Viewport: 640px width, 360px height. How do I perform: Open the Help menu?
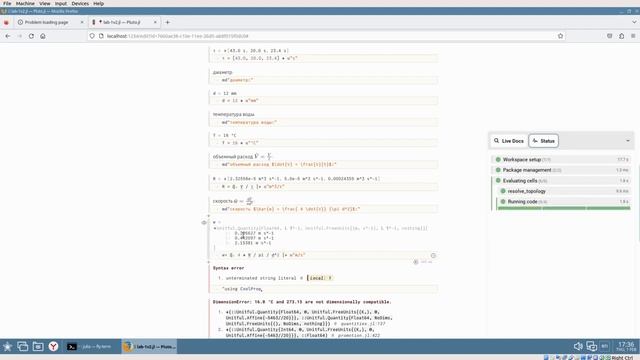point(98,3)
